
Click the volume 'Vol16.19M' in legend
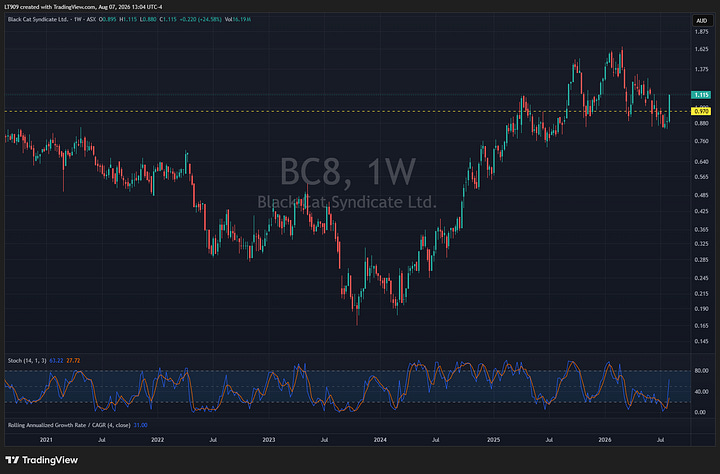point(238,20)
